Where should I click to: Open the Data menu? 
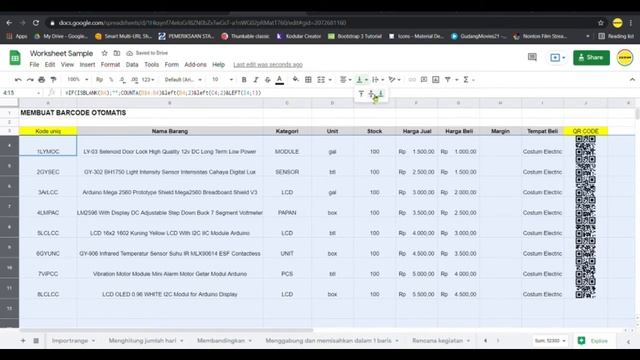tap(132, 64)
